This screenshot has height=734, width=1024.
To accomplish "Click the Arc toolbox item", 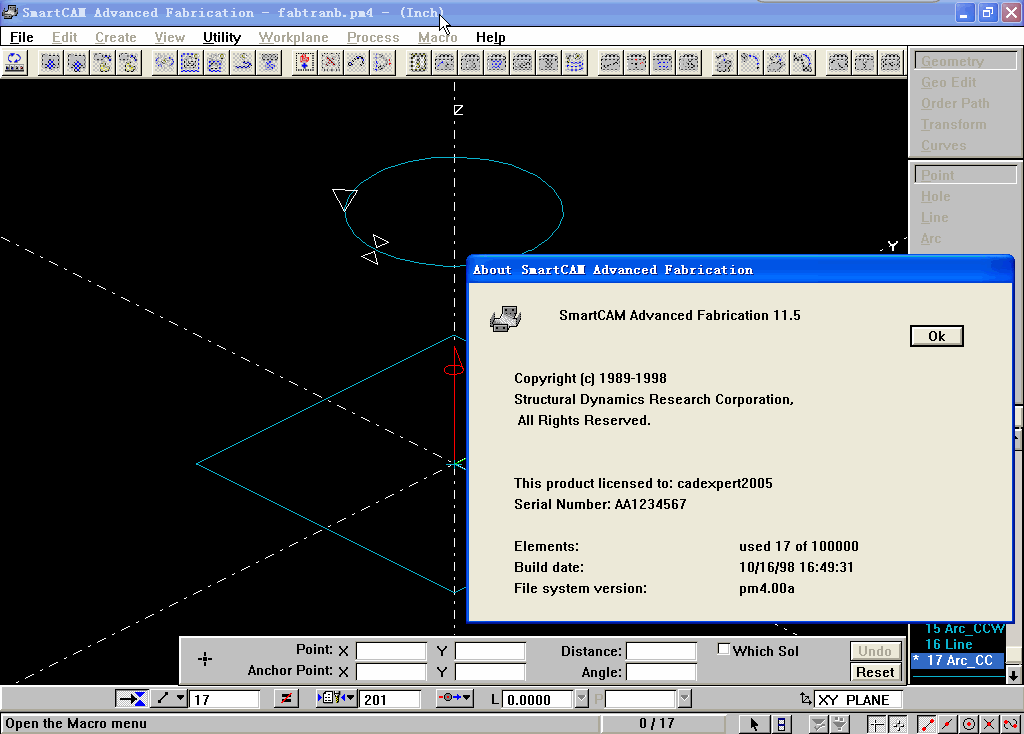I will pyautogui.click(x=931, y=238).
